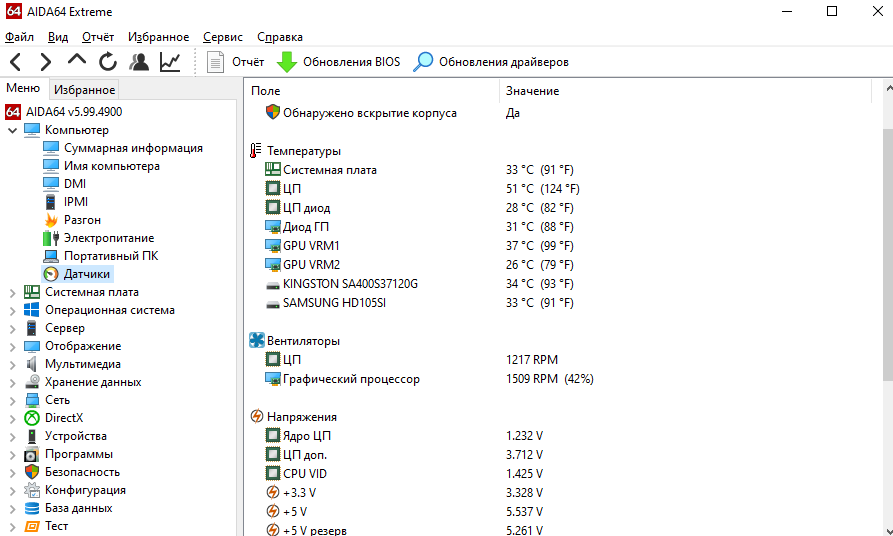The image size is (893, 536).
Task: Refresh sensor data with the refresh icon
Action: 107,62
